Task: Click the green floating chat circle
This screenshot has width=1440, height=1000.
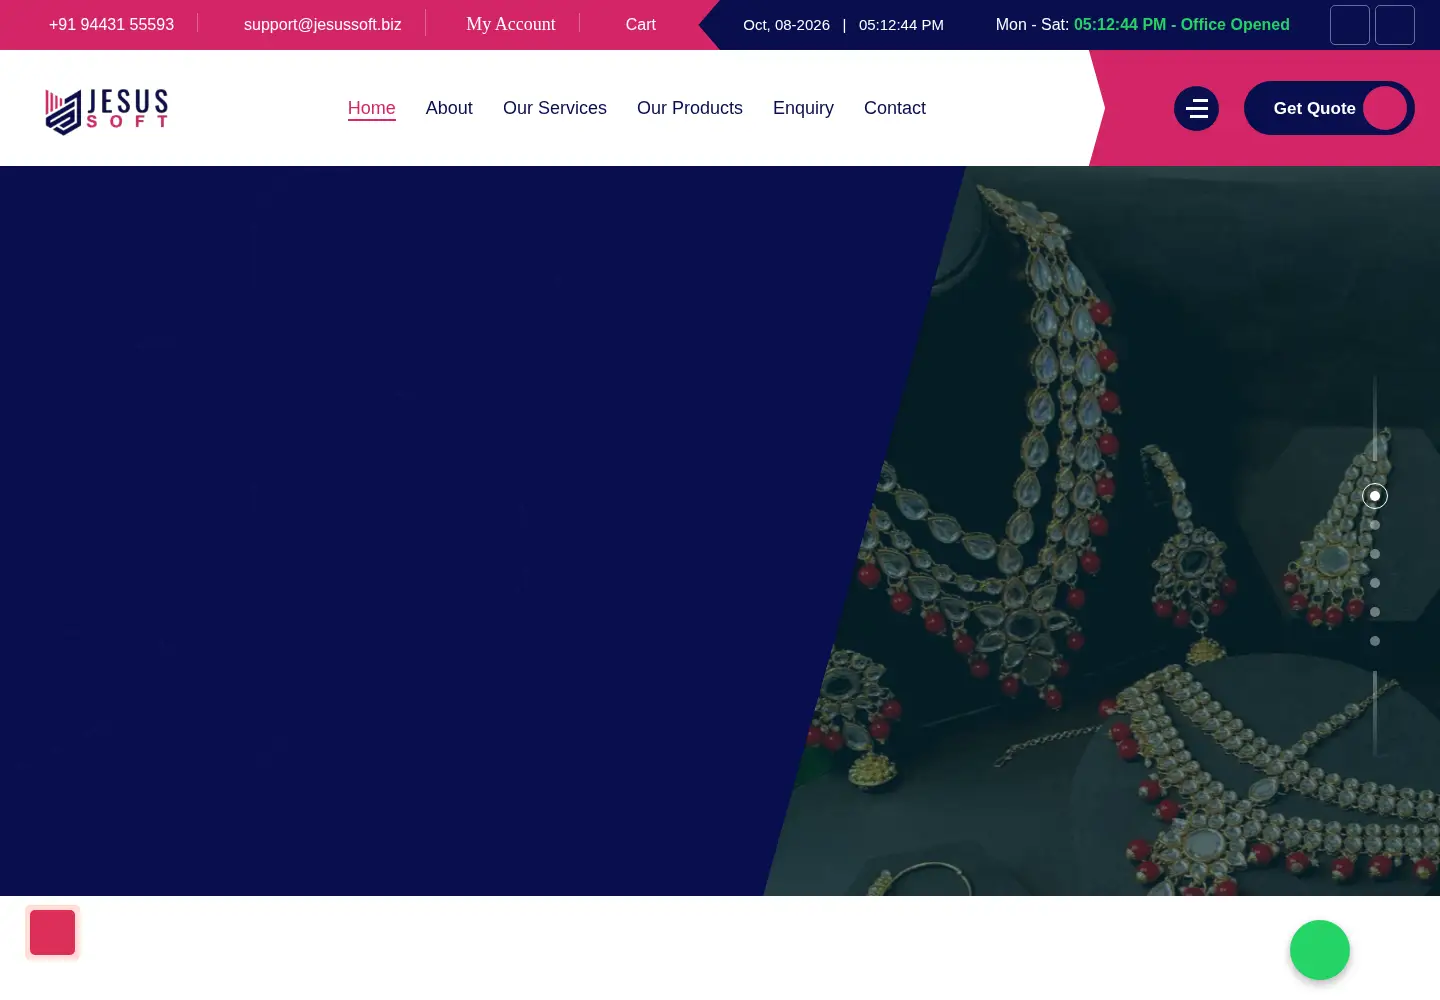Action: coord(1320,950)
